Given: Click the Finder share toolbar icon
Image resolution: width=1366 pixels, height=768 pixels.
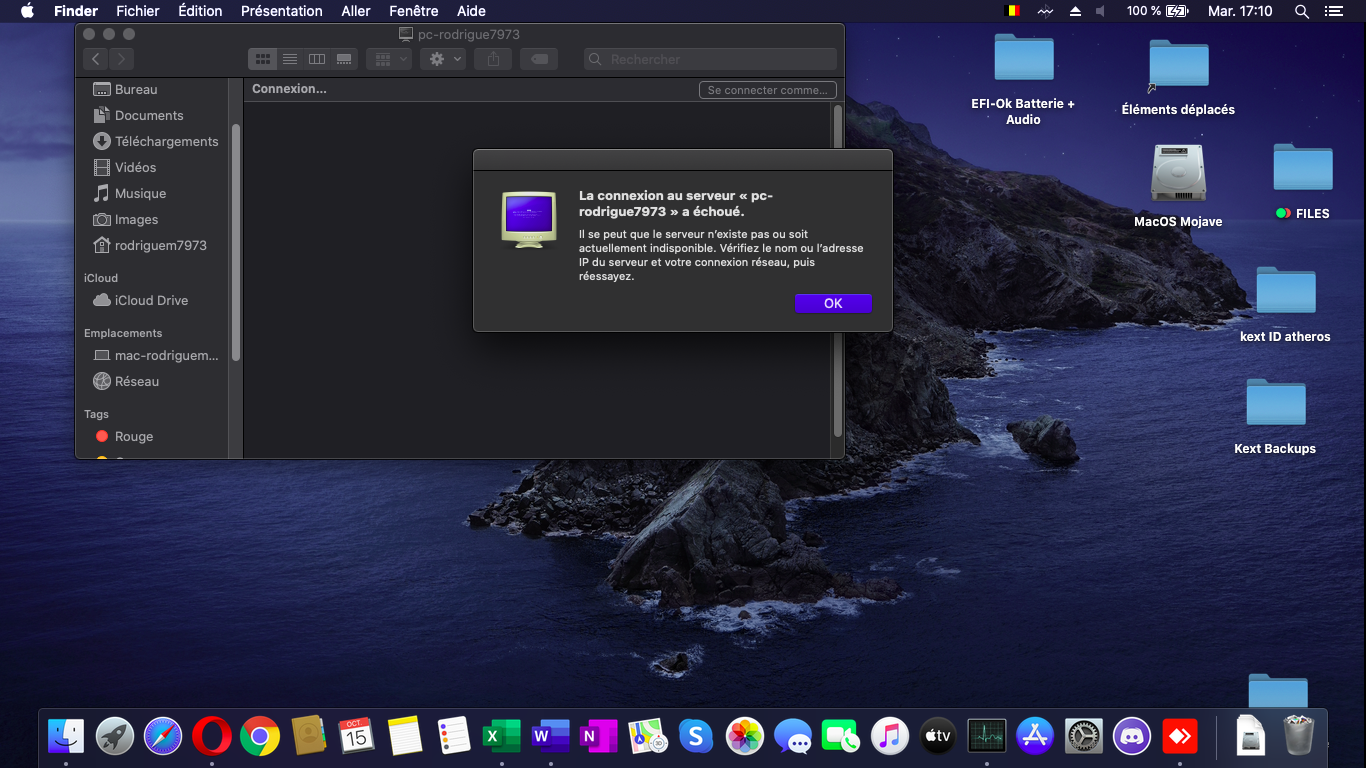Looking at the screenshot, I should point(493,59).
